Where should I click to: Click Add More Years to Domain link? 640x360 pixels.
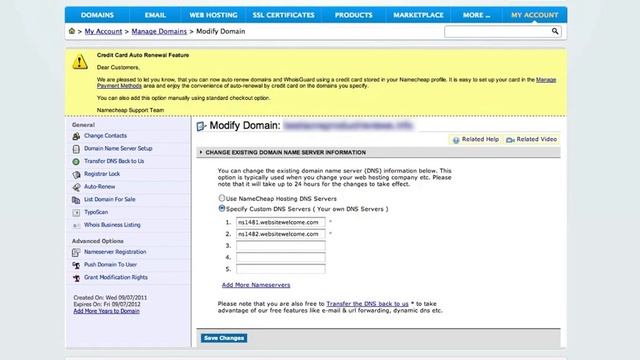tap(107, 311)
